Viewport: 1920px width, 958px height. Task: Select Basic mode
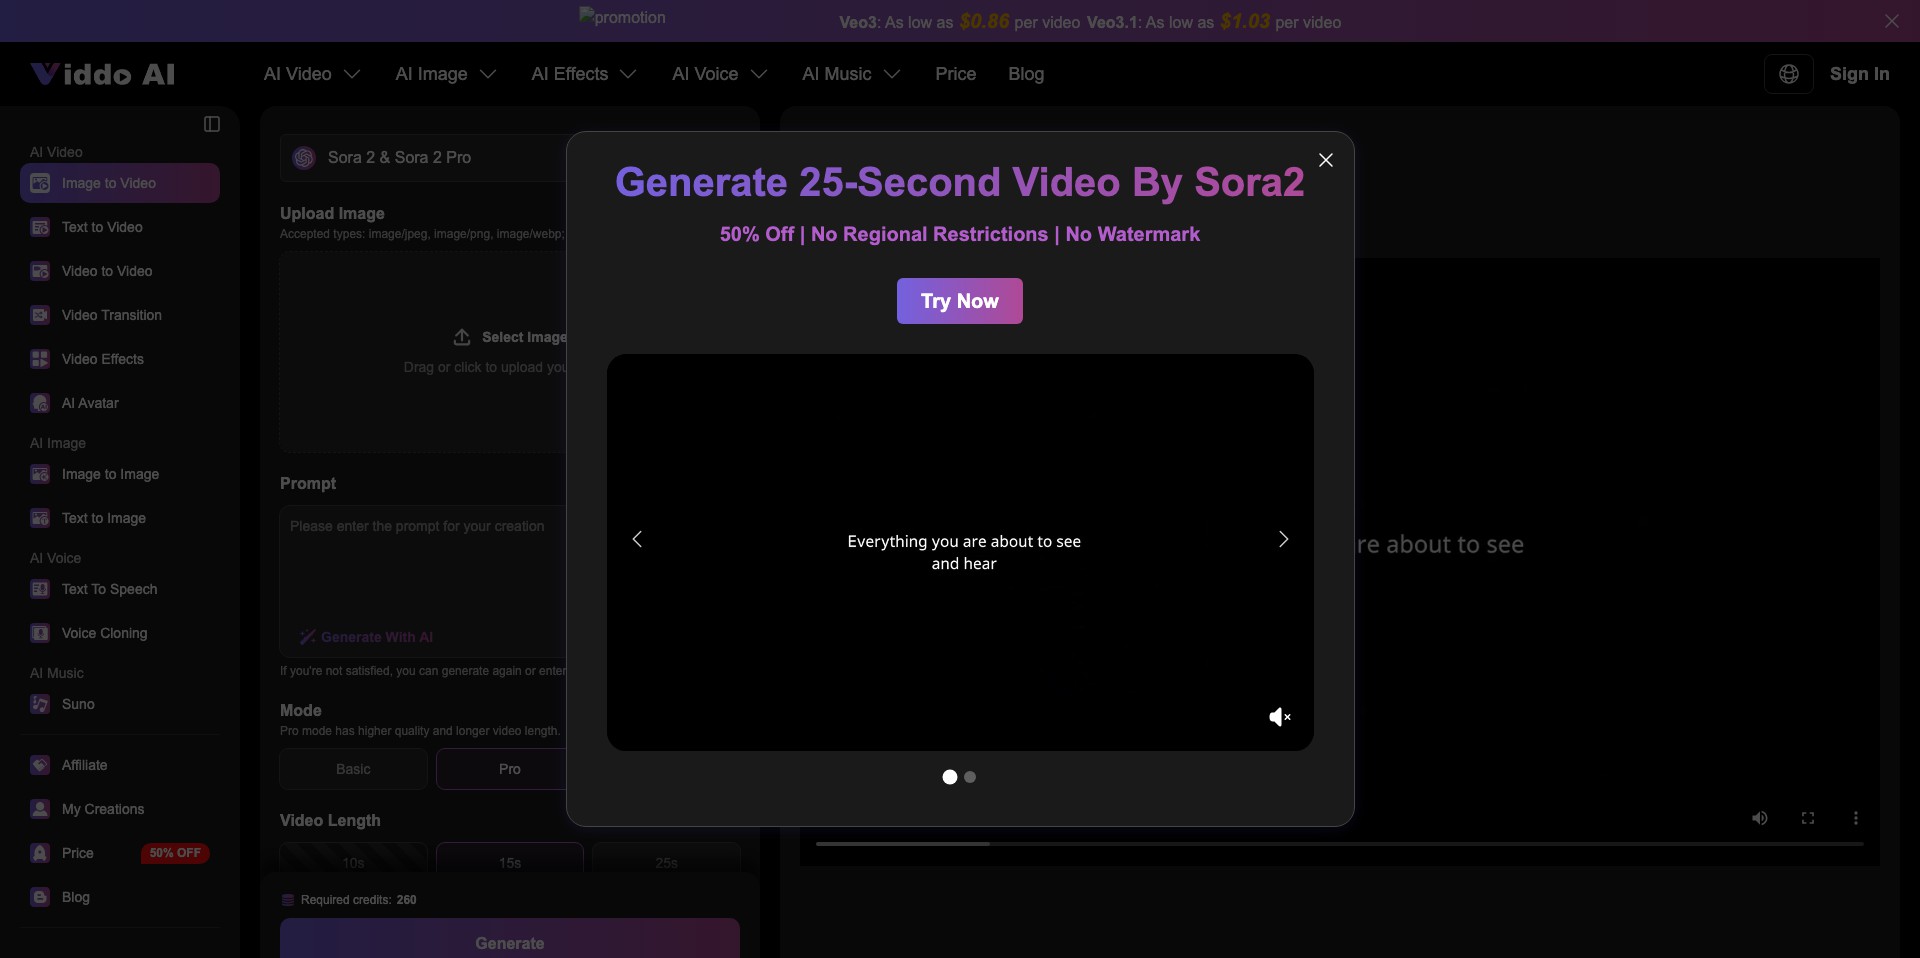pyautogui.click(x=353, y=769)
